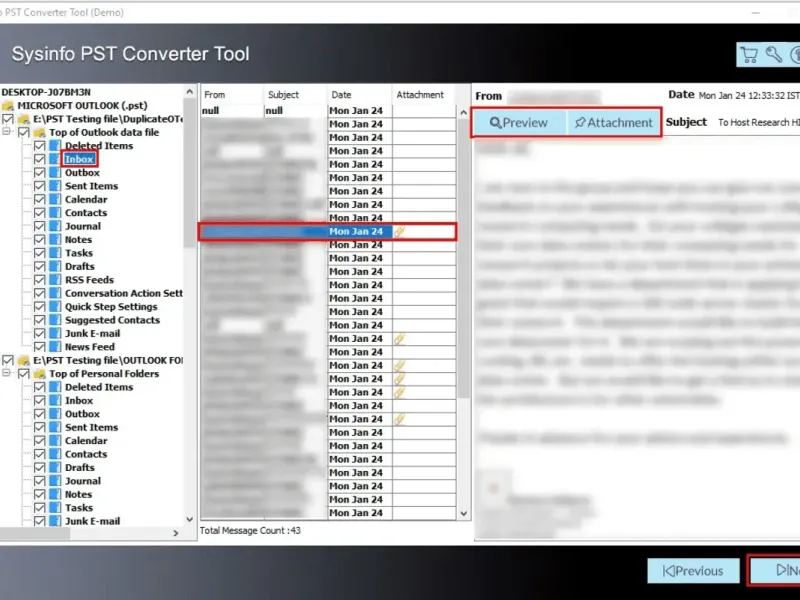The width and height of the screenshot is (800, 600).
Task: Select the highlighted Mon Jan 24 message row
Action: click(x=328, y=232)
